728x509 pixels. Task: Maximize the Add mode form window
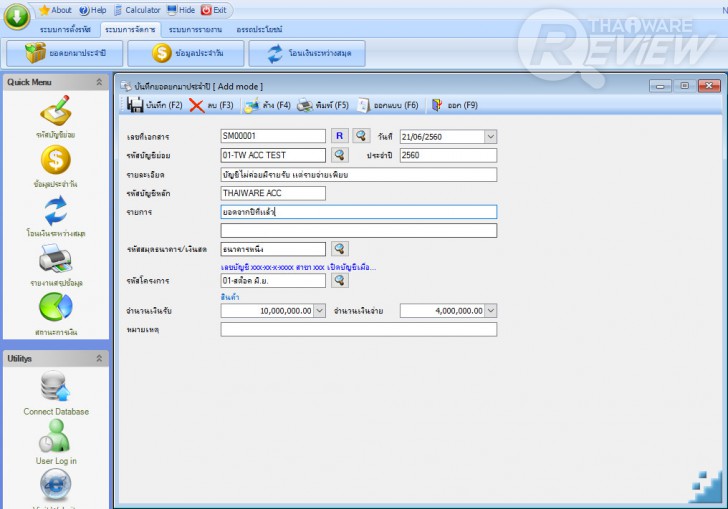[684, 86]
